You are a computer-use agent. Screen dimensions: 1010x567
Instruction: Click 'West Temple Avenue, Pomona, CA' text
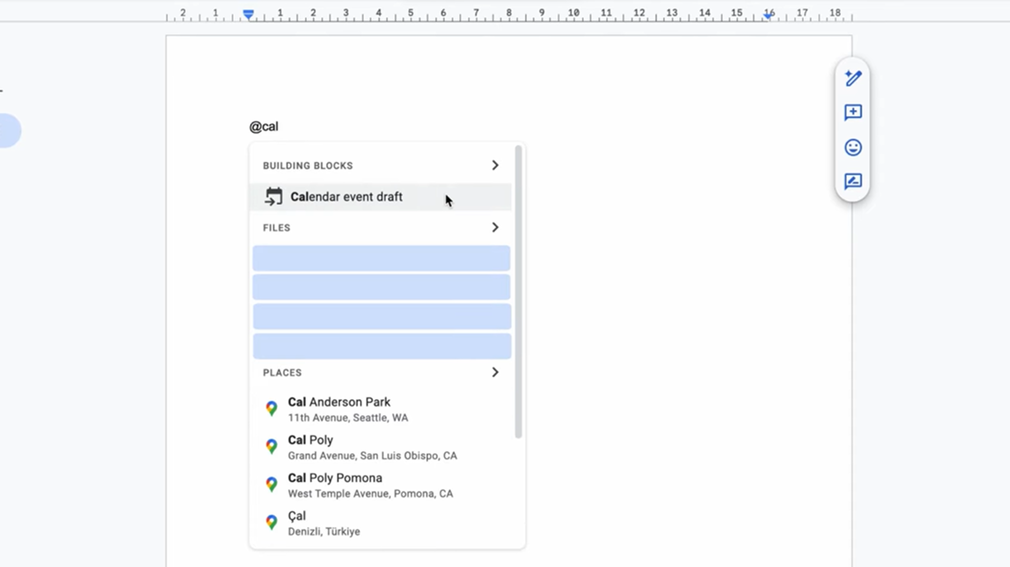[x=370, y=494]
